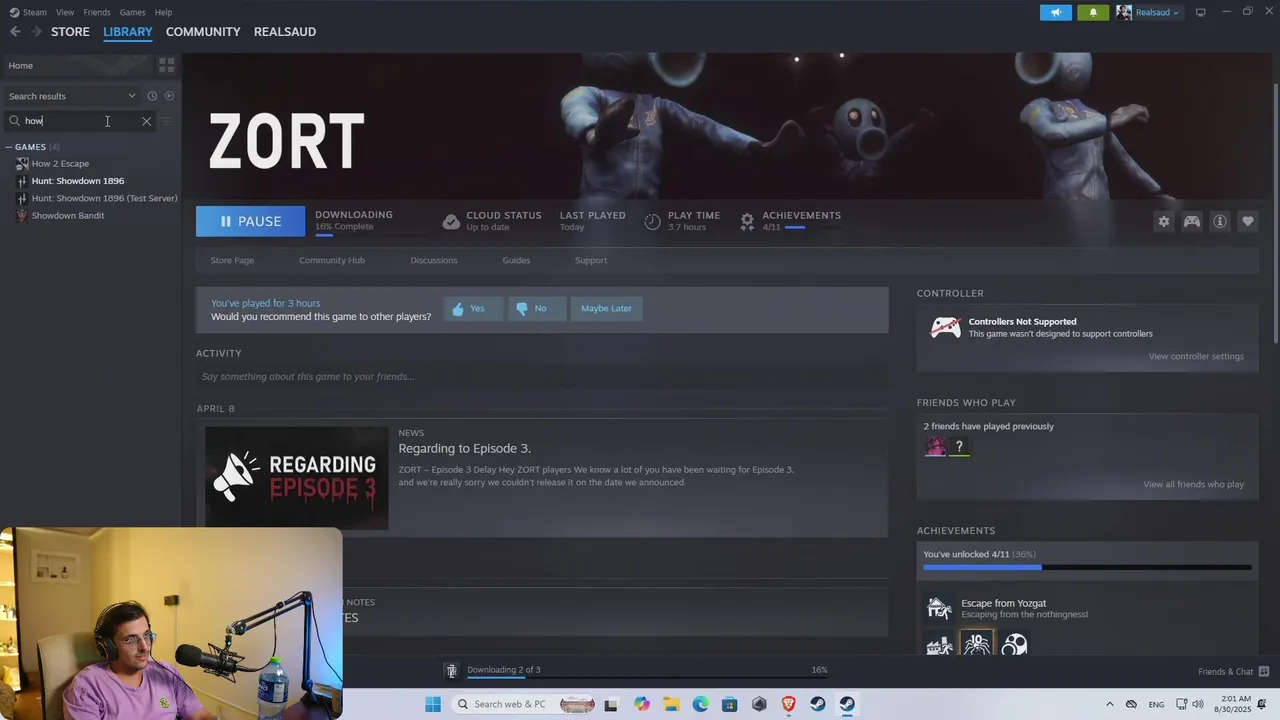This screenshot has height=720, width=1280.
Task: Open the Help menu
Action: coord(163,12)
